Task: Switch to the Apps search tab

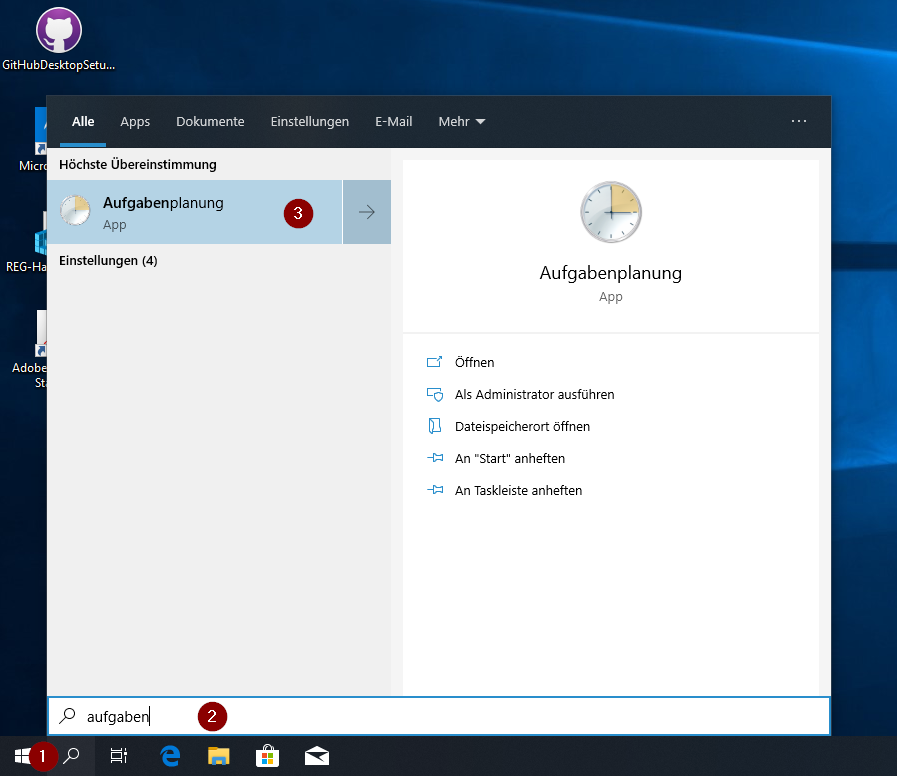Action: [x=135, y=122]
